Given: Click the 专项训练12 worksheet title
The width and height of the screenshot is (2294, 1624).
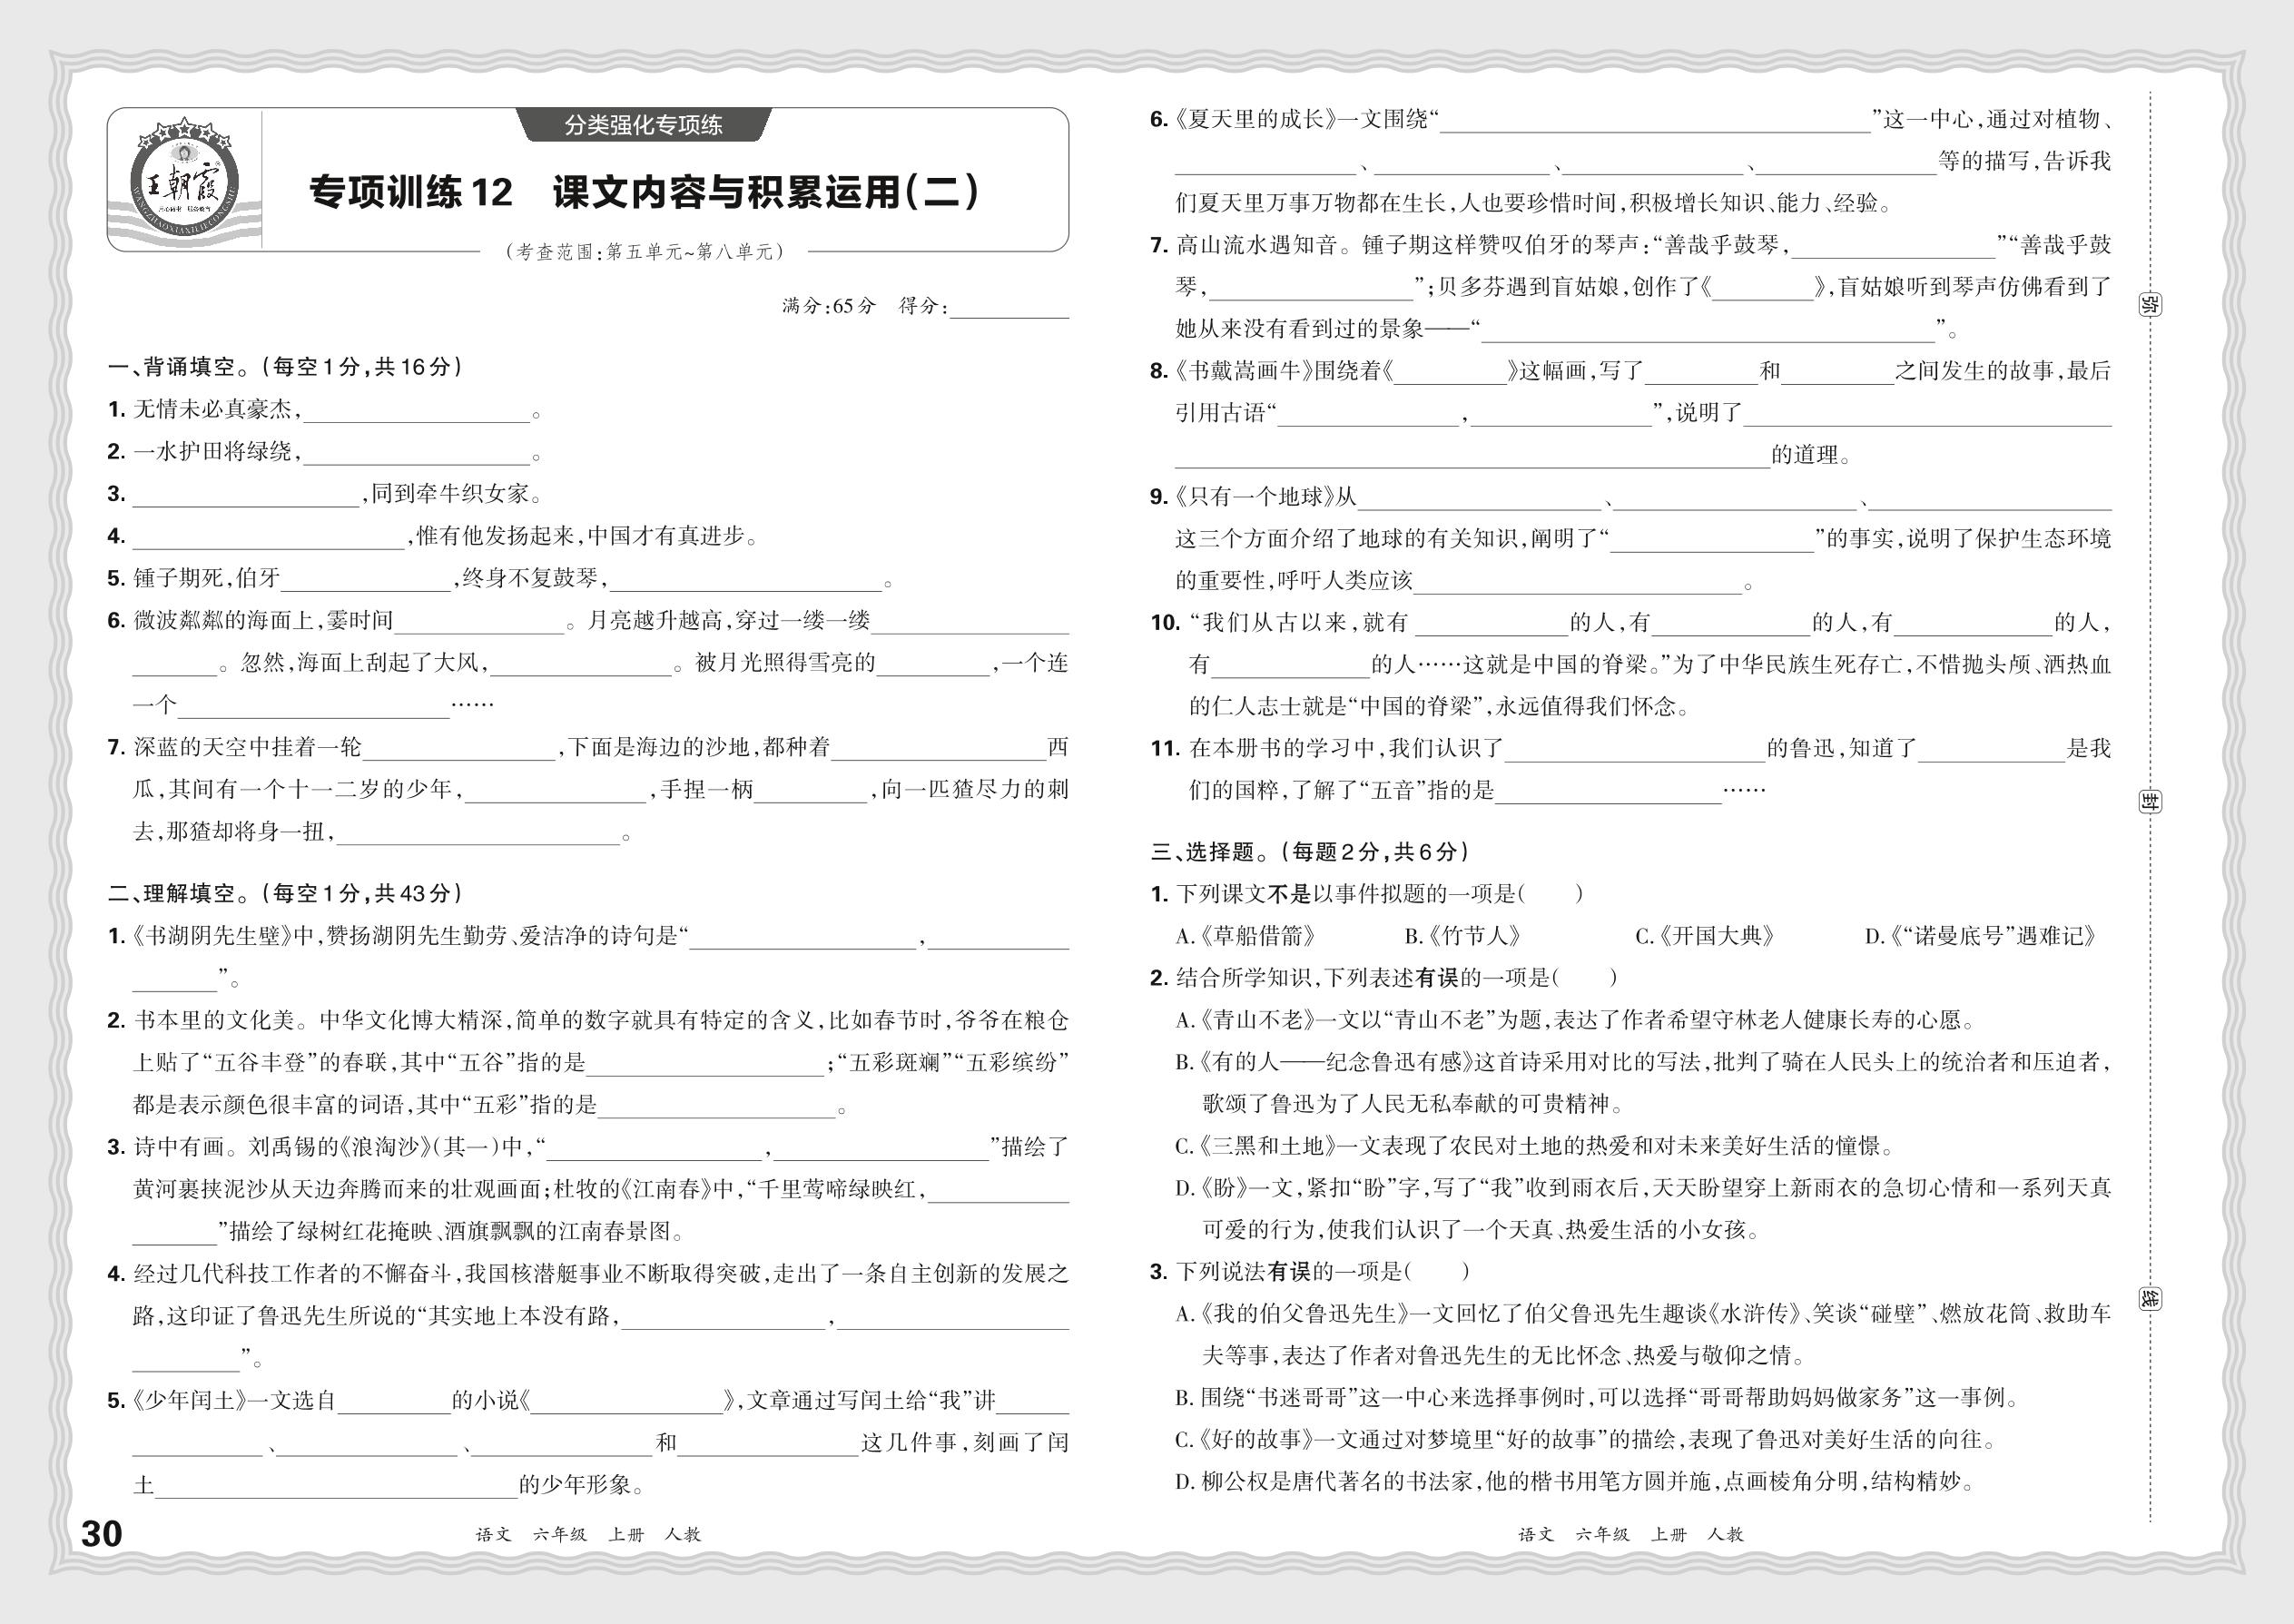Looking at the screenshot, I should (x=645, y=192).
